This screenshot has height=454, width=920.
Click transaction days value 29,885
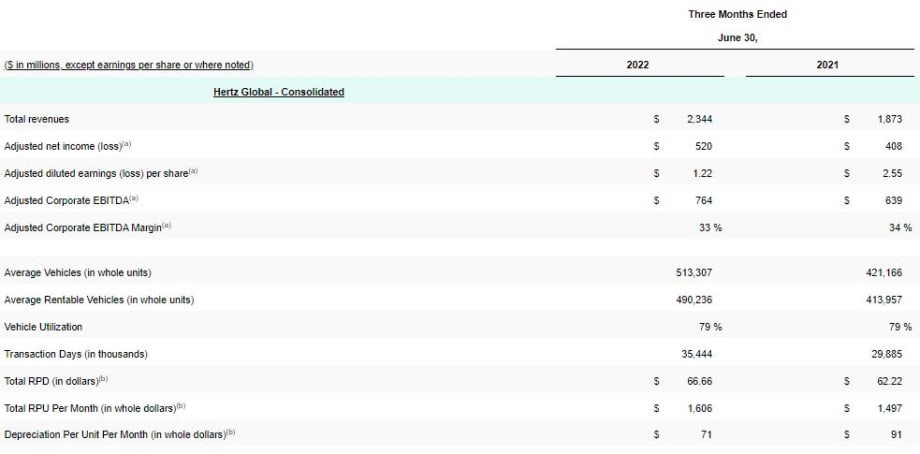coord(887,354)
